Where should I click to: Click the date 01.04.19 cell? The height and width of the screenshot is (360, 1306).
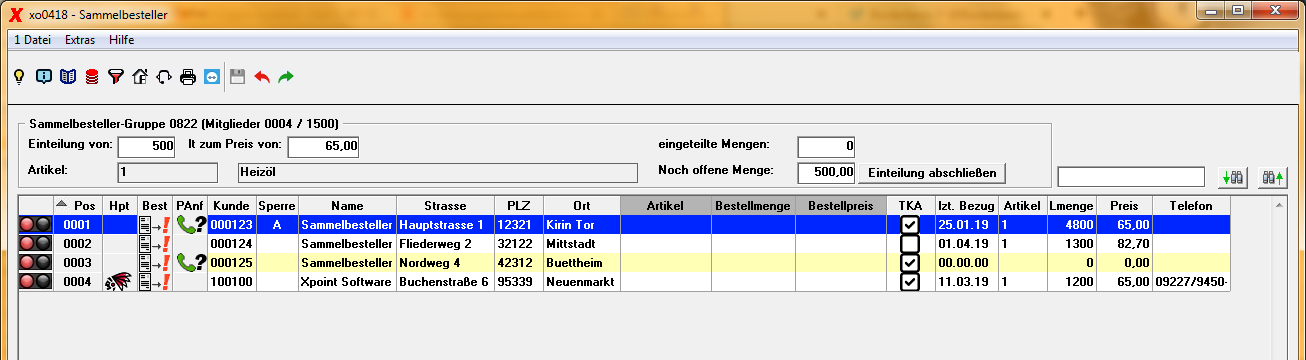[x=968, y=244]
